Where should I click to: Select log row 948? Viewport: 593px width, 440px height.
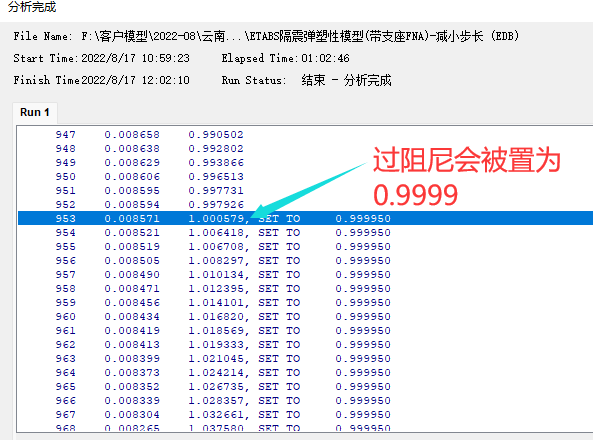305,149
